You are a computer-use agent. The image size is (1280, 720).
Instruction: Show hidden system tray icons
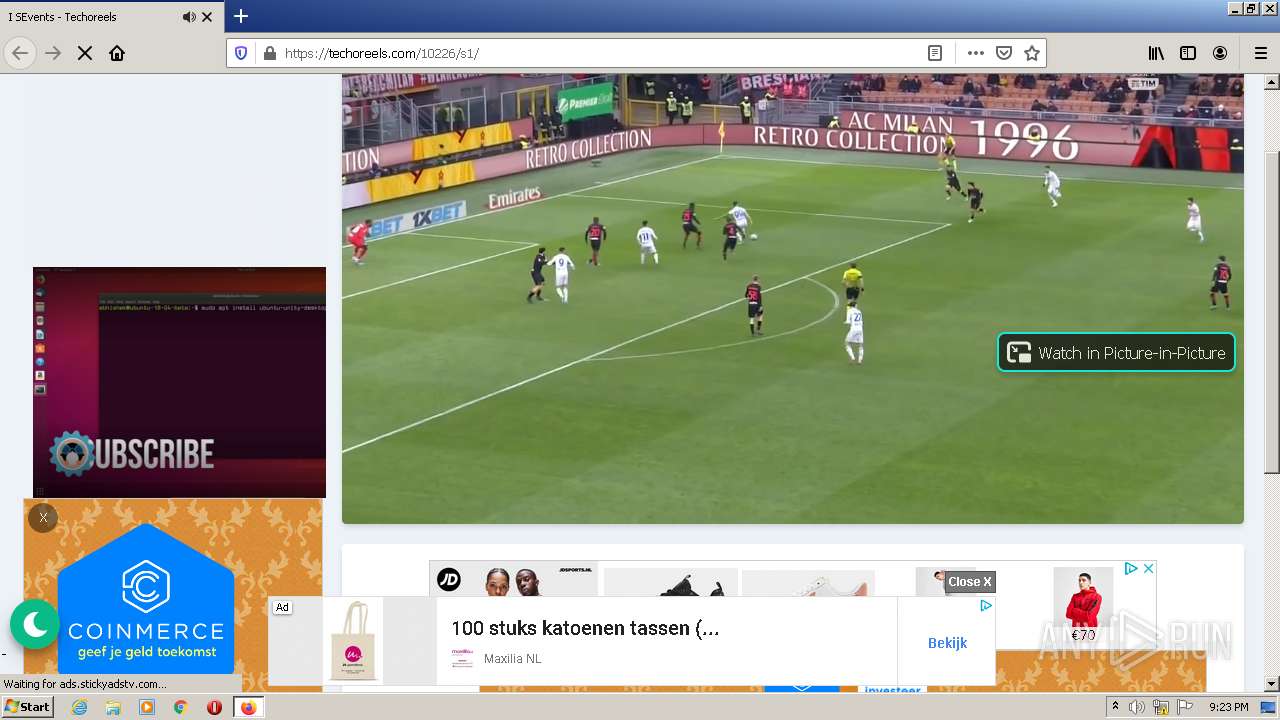pyautogui.click(x=1115, y=707)
